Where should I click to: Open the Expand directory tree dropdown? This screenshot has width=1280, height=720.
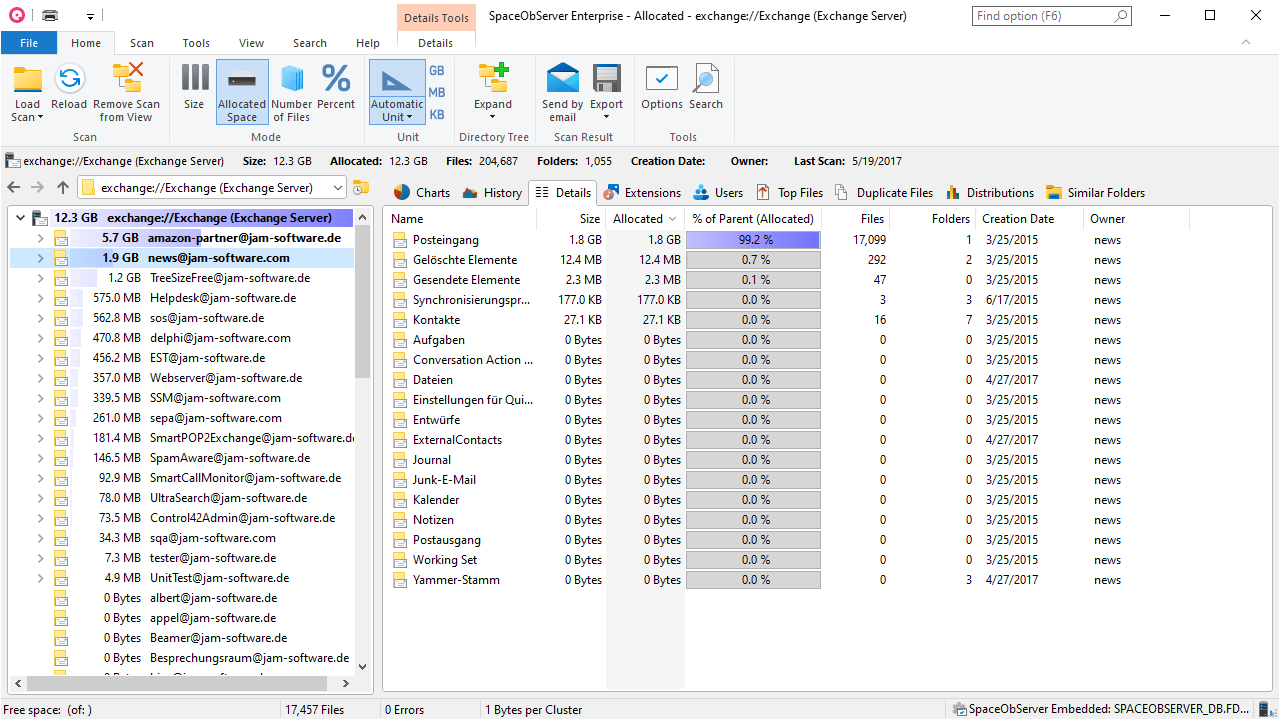tap(493, 92)
